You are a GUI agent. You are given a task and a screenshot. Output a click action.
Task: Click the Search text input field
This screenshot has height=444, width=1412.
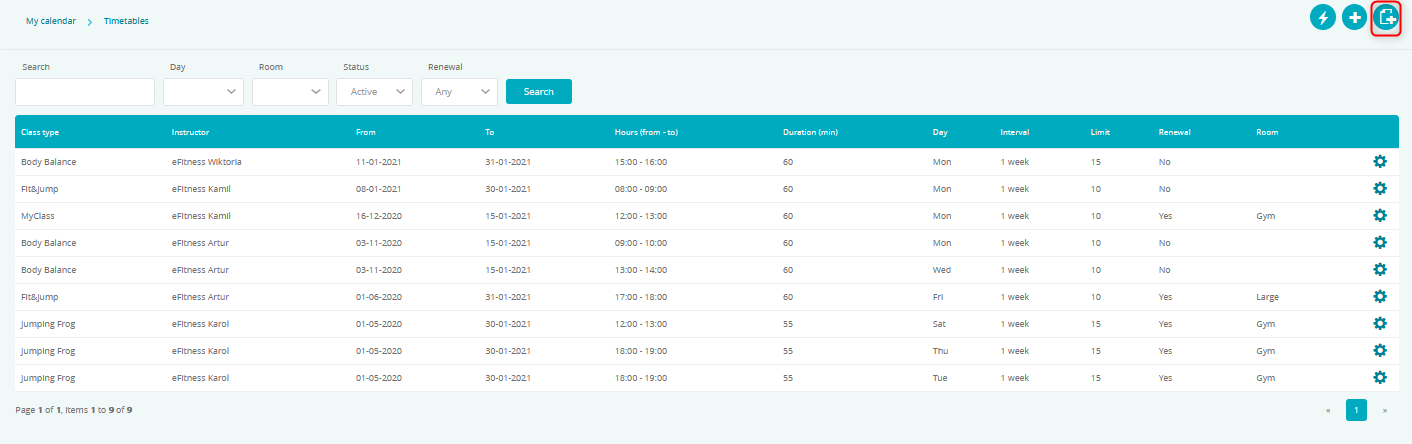click(x=85, y=92)
